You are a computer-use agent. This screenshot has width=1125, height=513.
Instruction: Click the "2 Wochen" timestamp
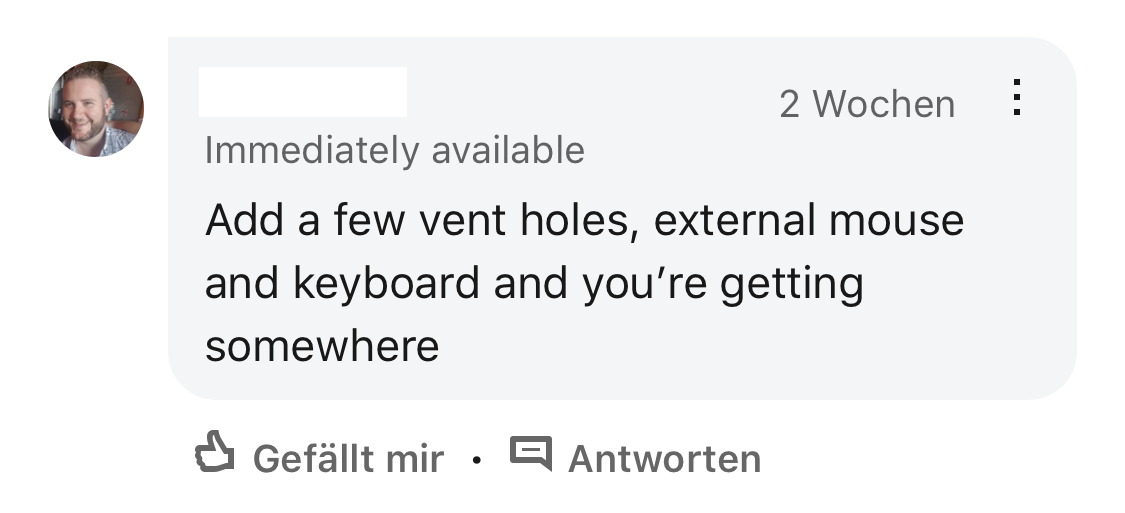(866, 104)
